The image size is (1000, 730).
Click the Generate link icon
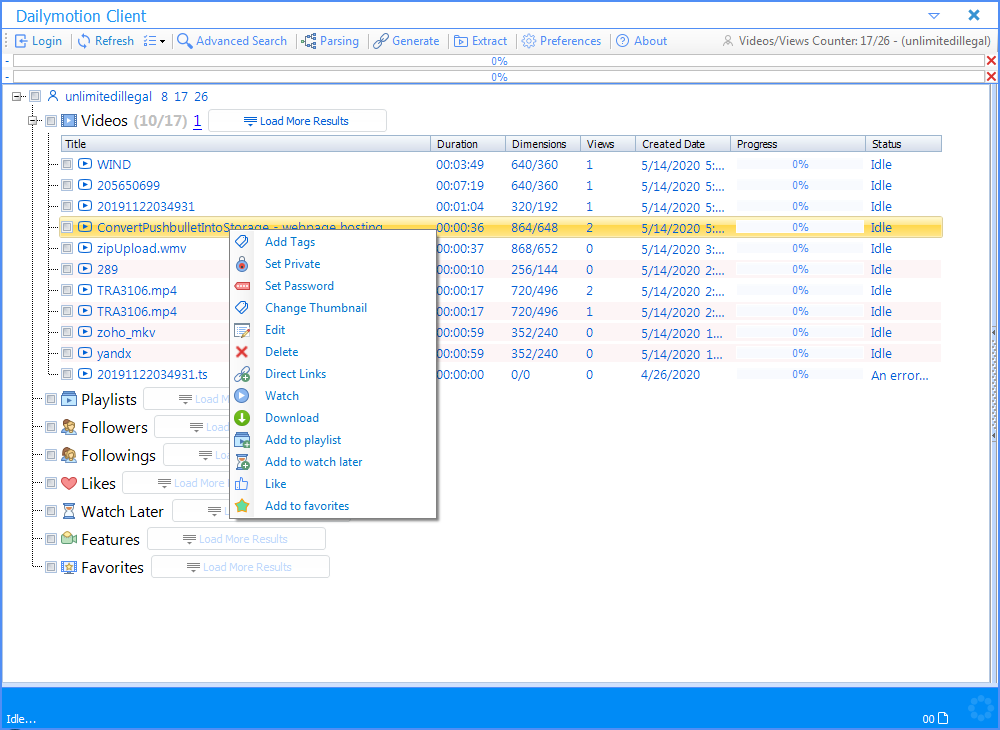pos(381,41)
